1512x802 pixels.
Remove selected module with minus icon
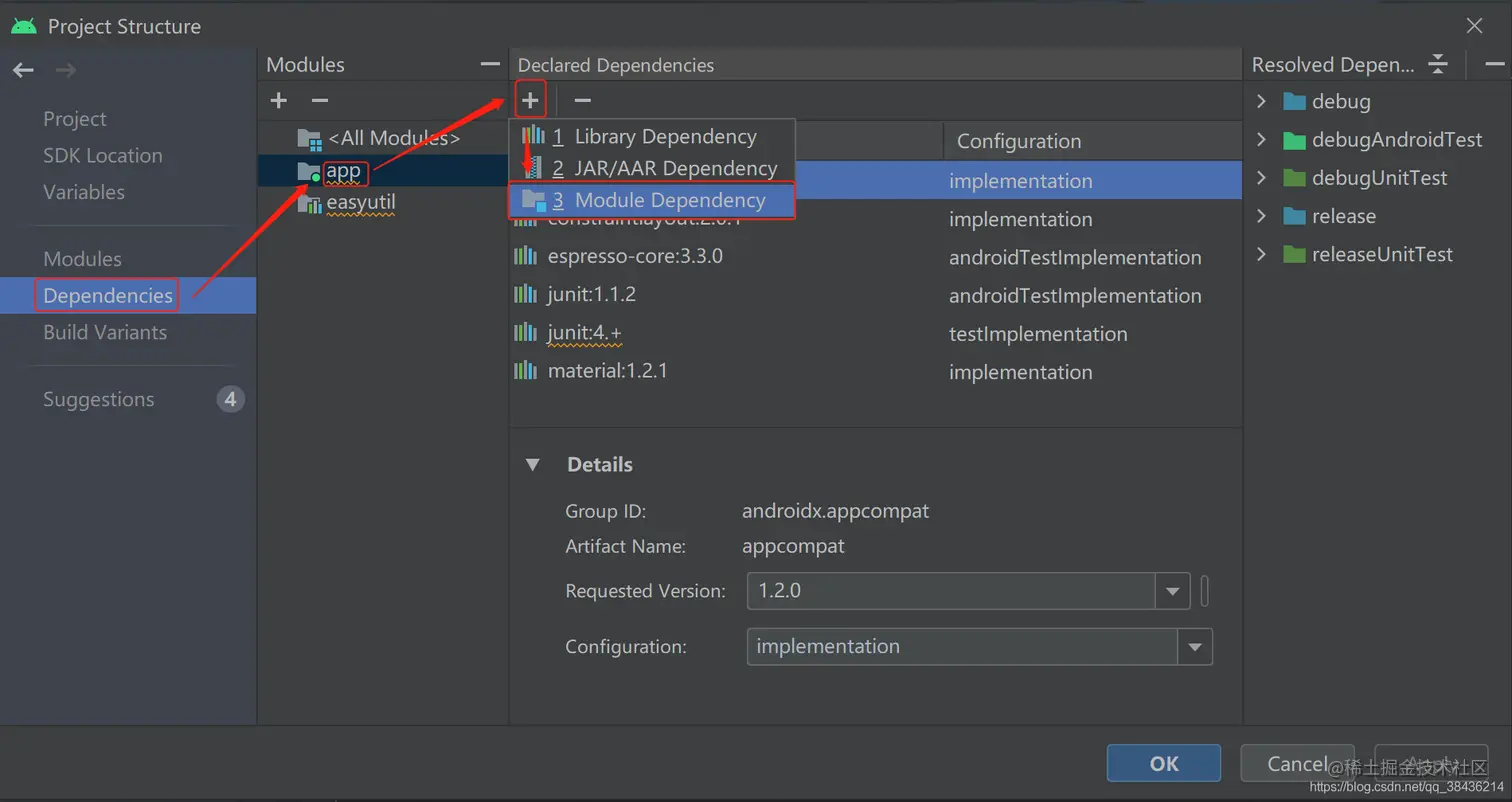click(x=319, y=100)
